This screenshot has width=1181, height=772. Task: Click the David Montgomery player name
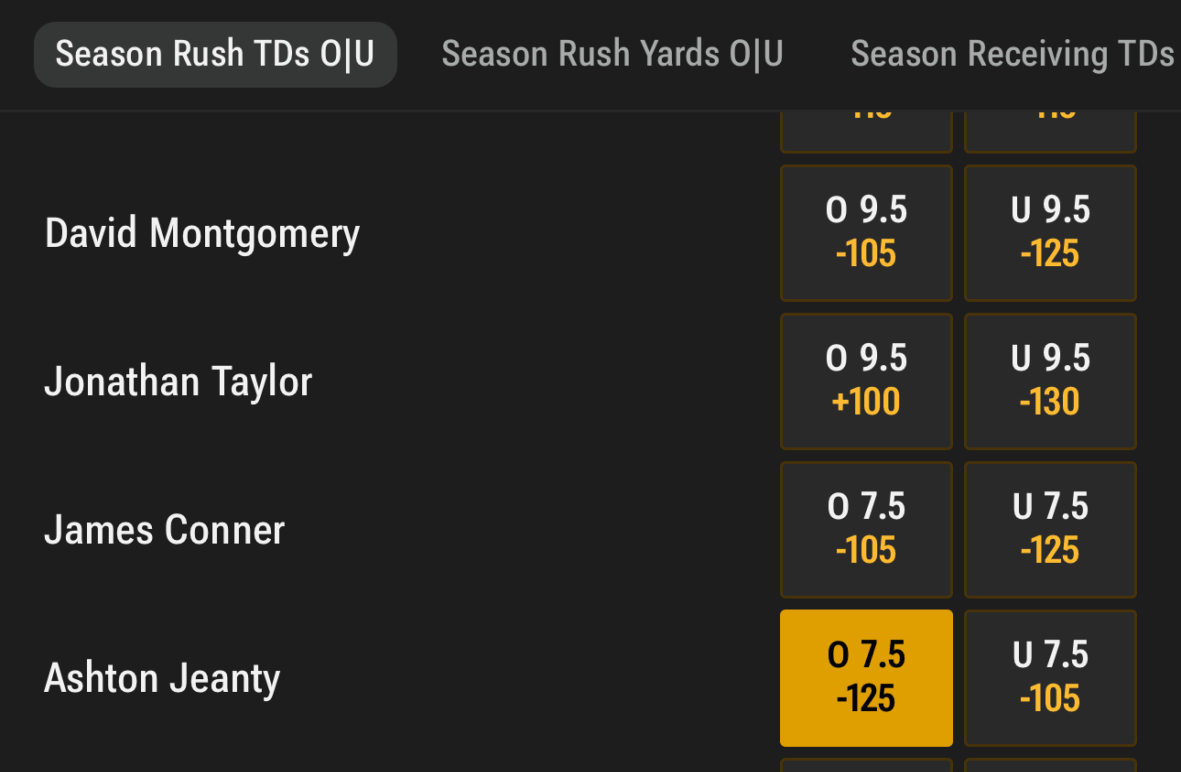click(x=202, y=233)
